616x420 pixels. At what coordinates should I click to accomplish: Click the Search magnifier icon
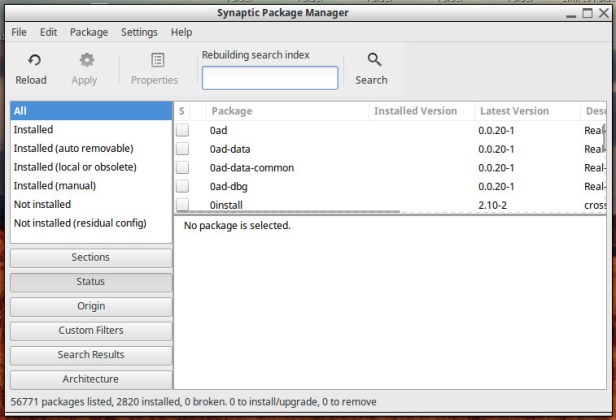372,61
